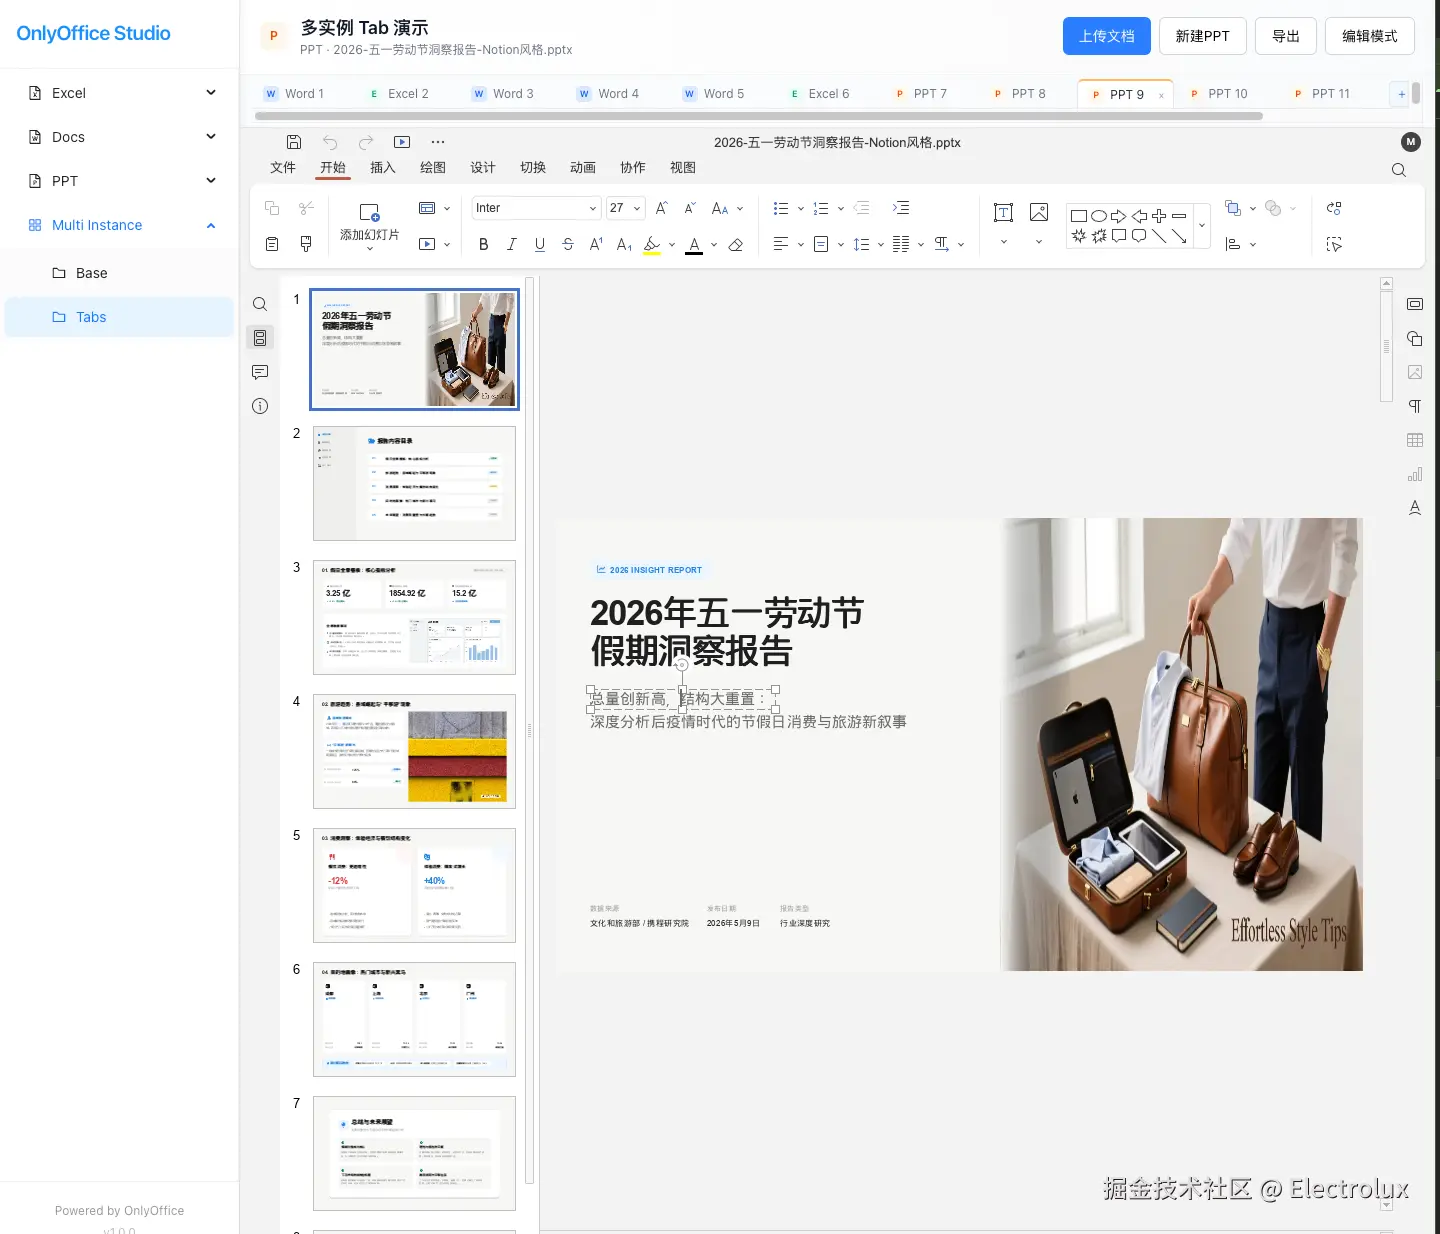Viewport: 1440px width, 1234px height.
Task: Click the select all objects icon
Action: [1334, 244]
